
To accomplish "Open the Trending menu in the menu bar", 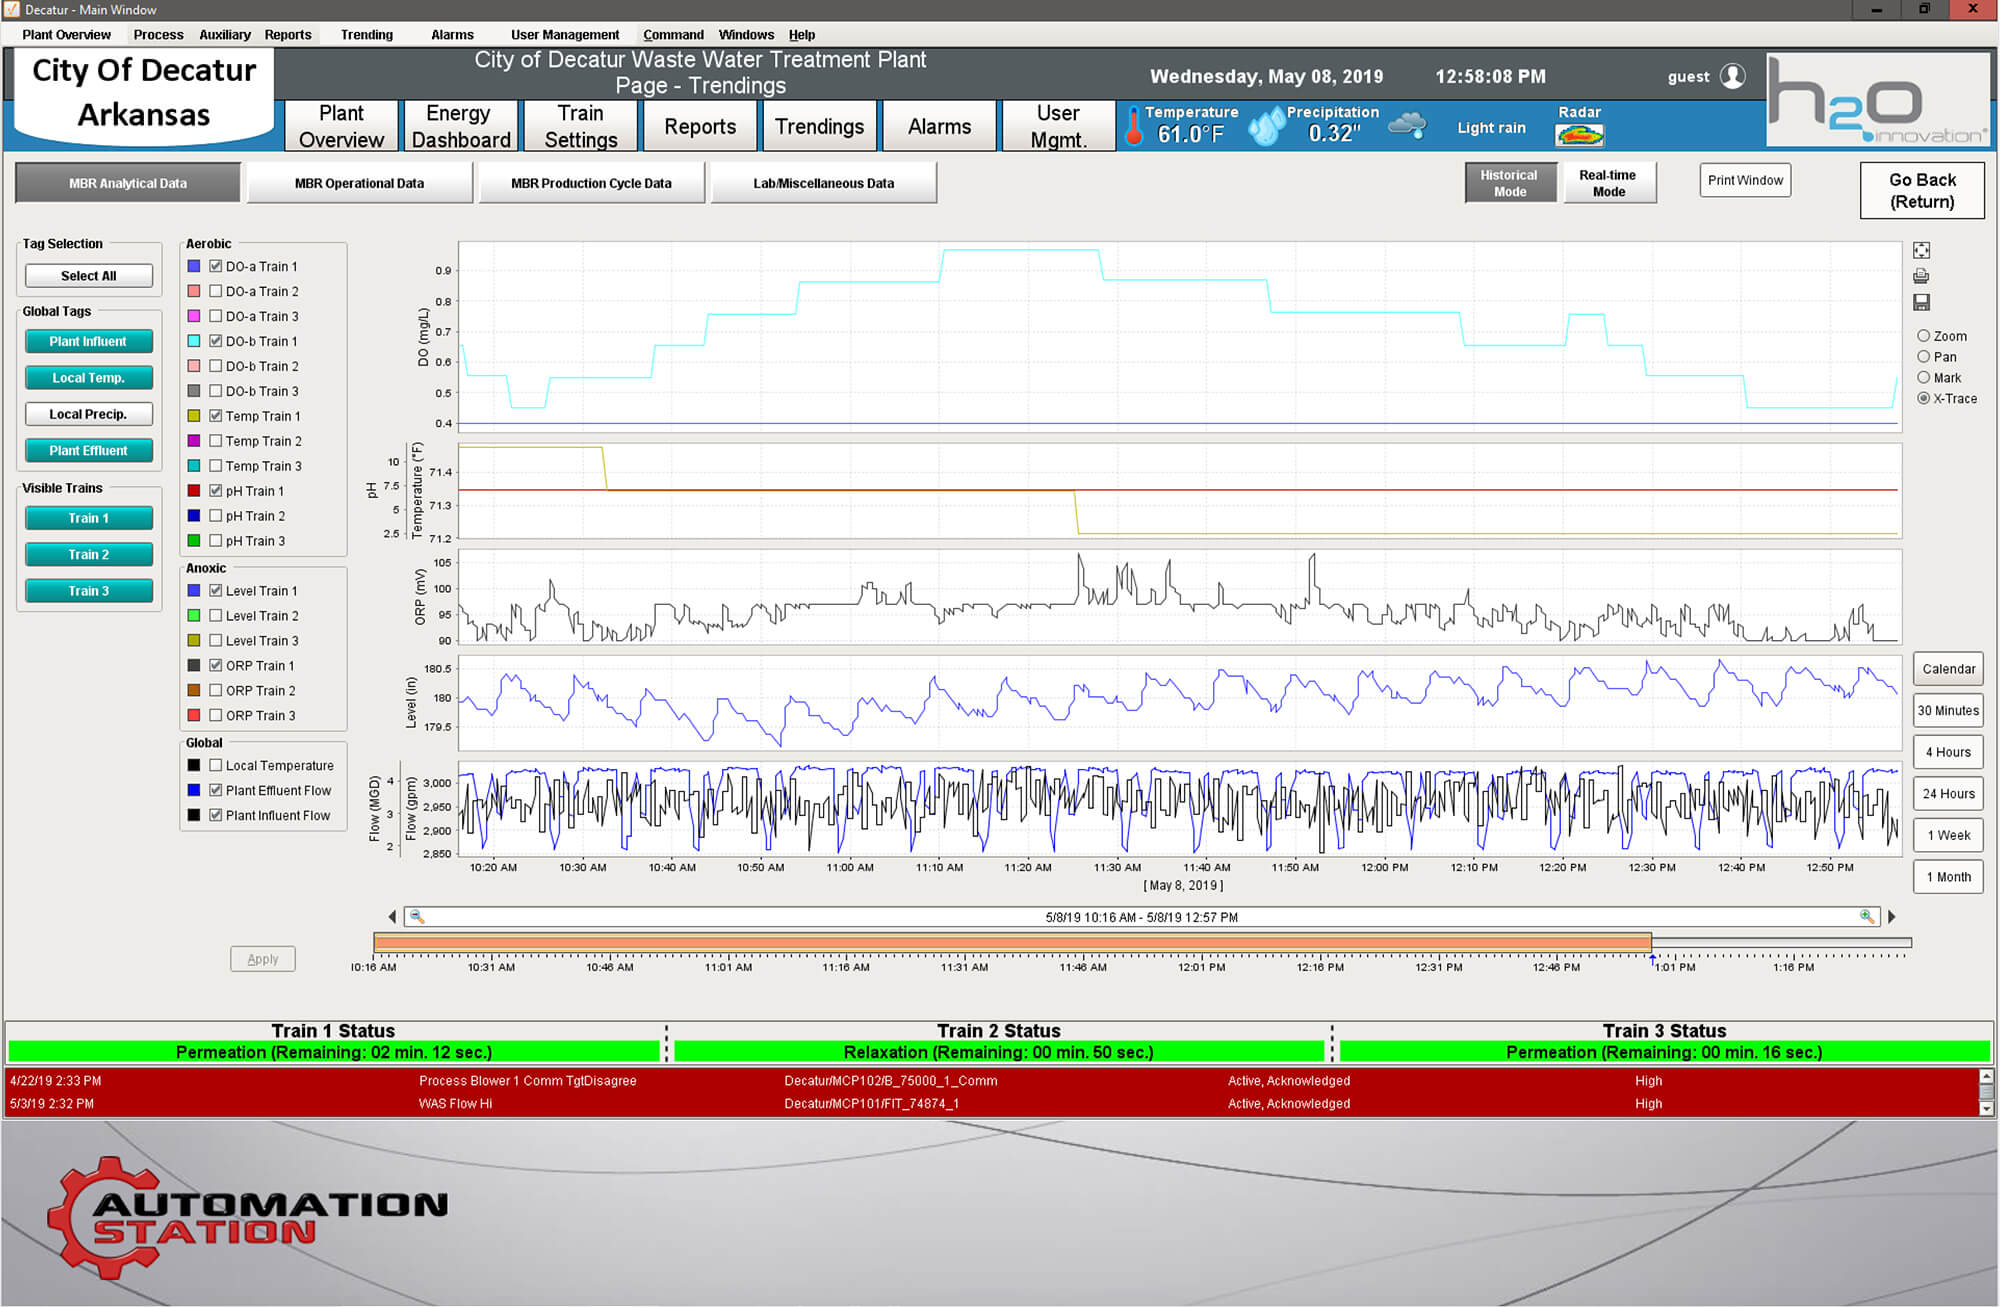I will 365,34.
